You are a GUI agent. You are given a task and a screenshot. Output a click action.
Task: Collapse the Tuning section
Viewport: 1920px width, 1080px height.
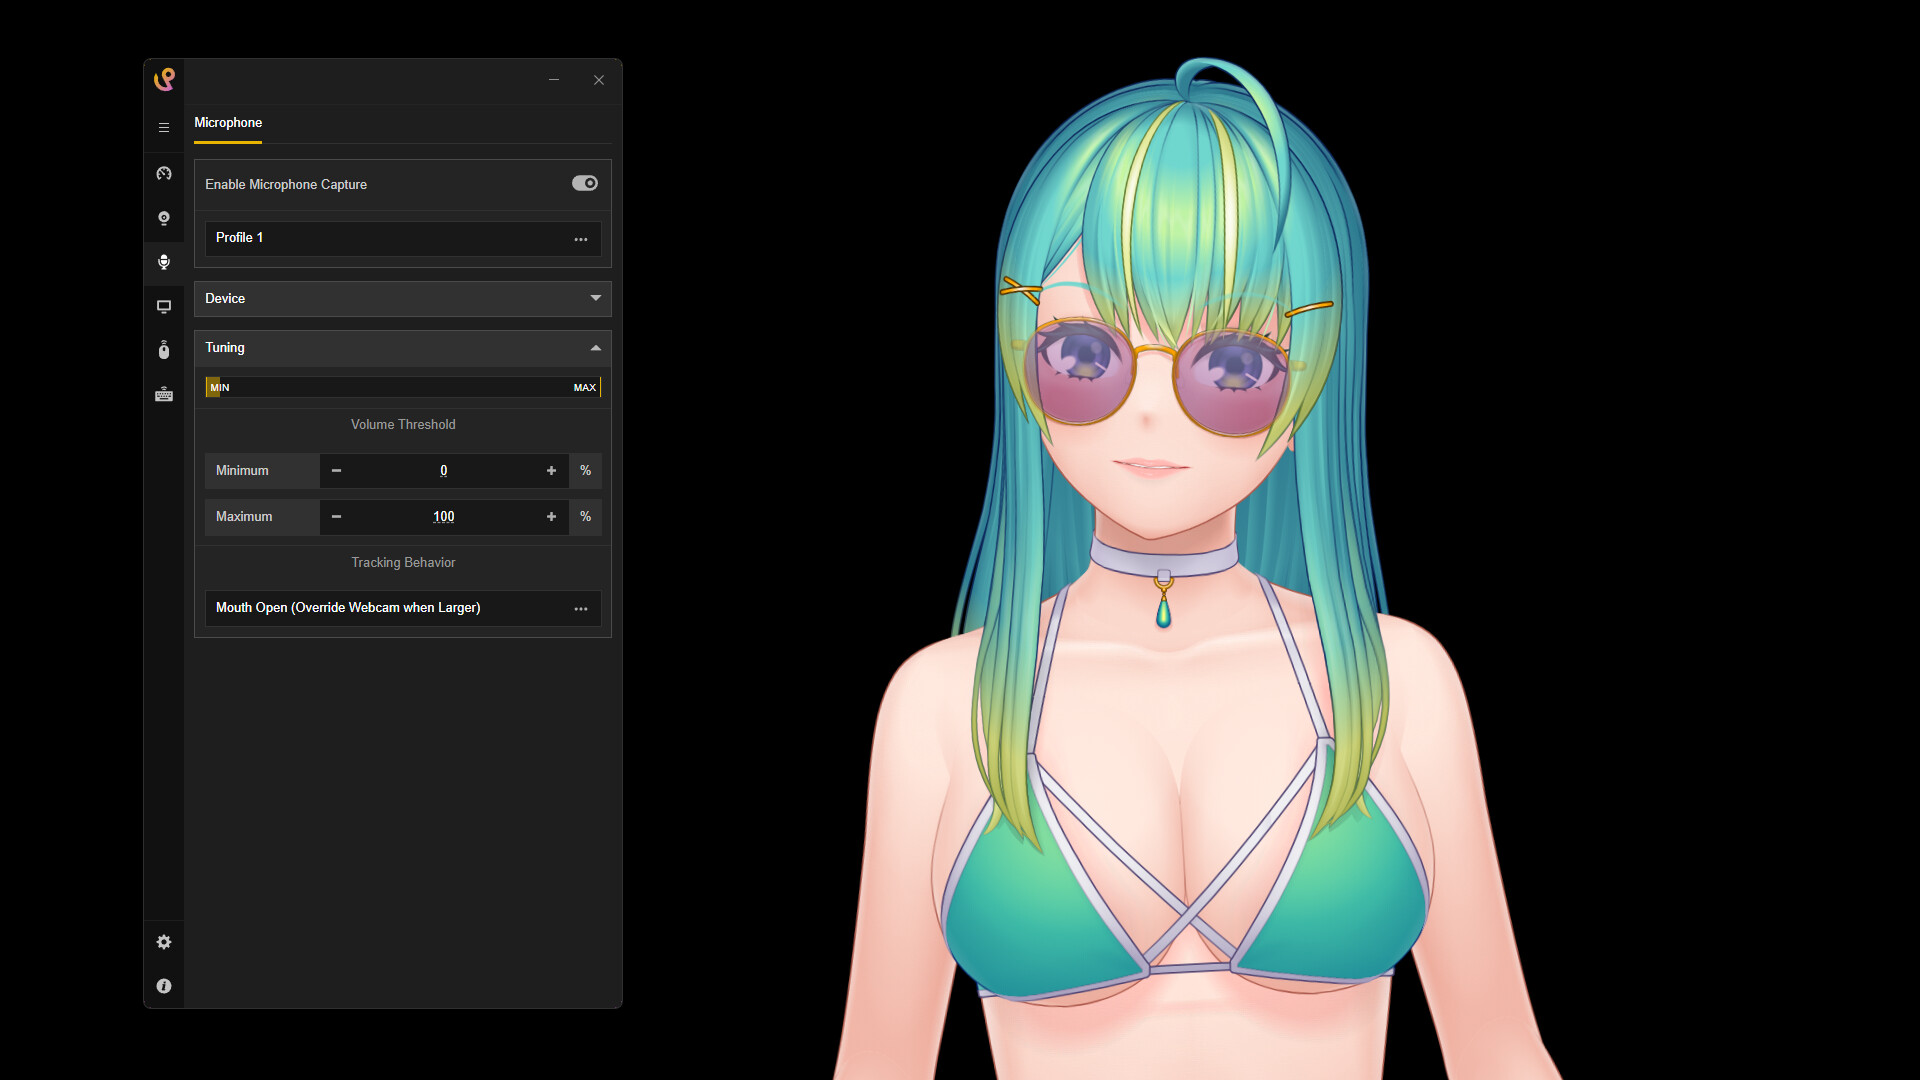click(595, 348)
